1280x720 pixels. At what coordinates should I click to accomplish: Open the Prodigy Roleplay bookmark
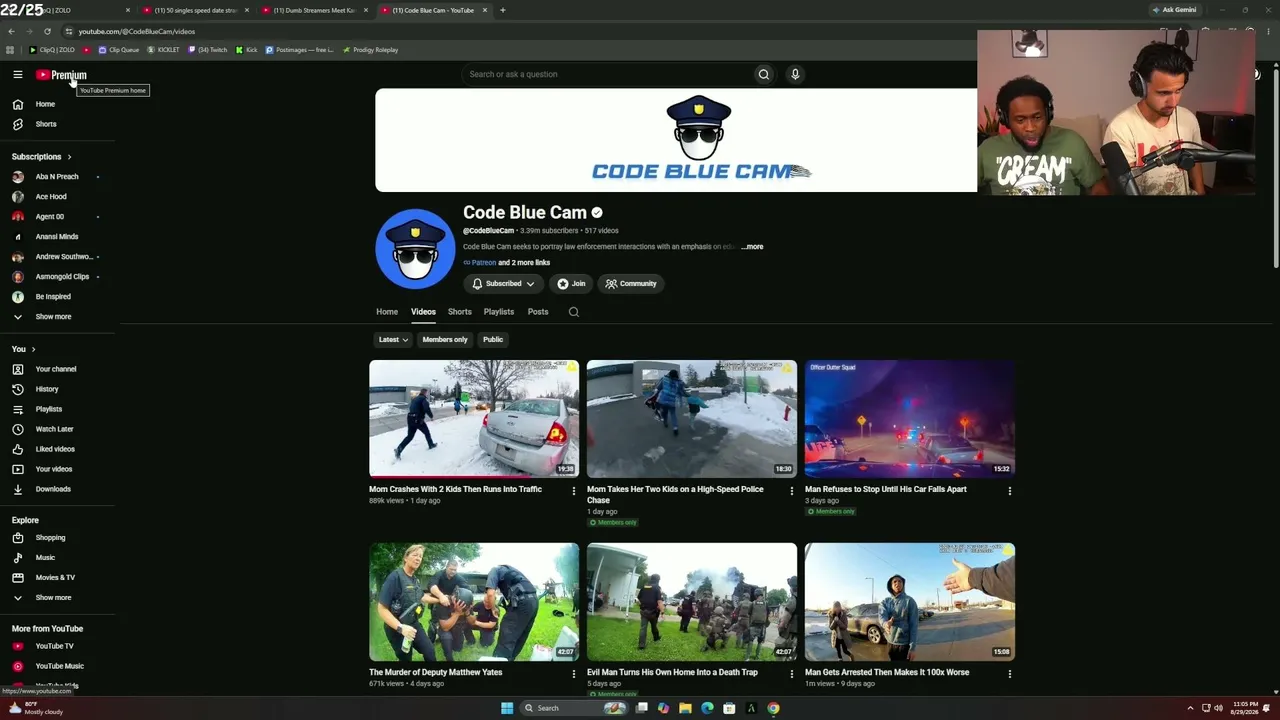pos(370,50)
